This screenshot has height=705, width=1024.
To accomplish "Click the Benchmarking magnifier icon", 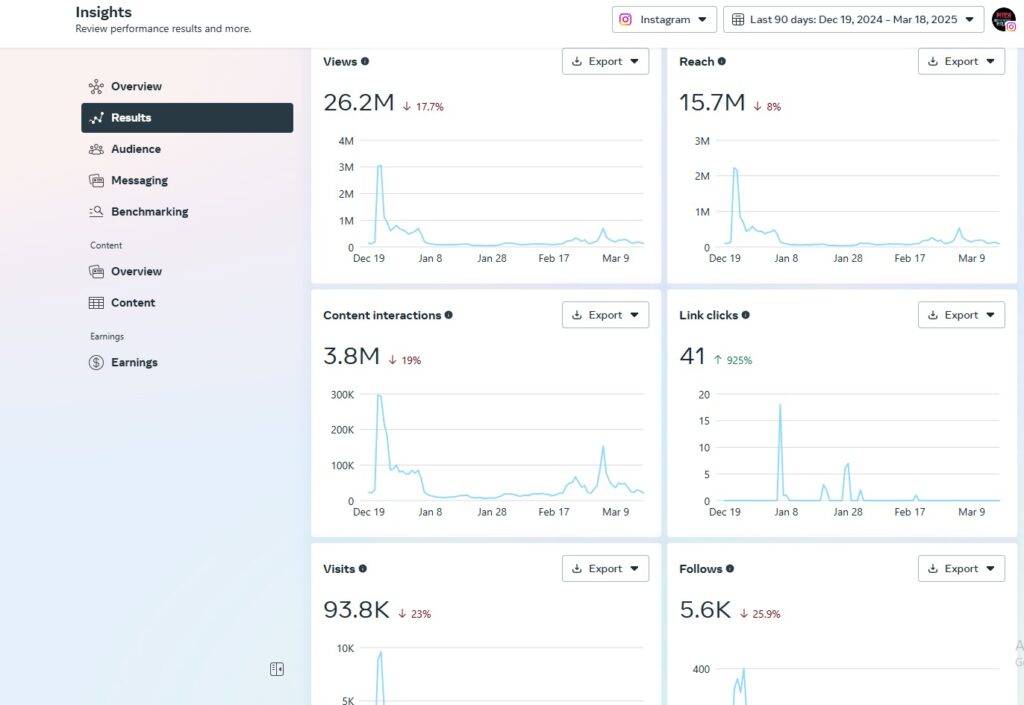I will pyautogui.click(x=96, y=212).
